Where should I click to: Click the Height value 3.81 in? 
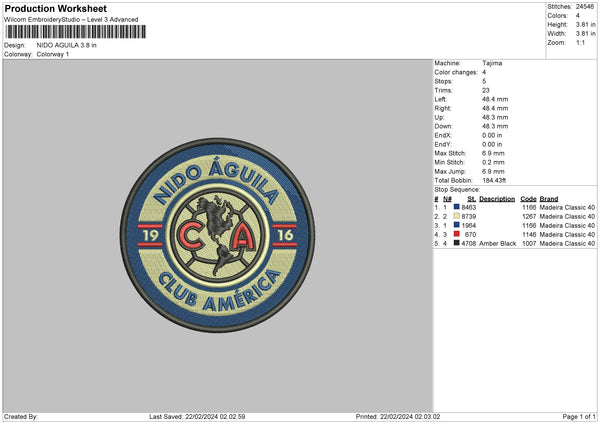[586, 24]
